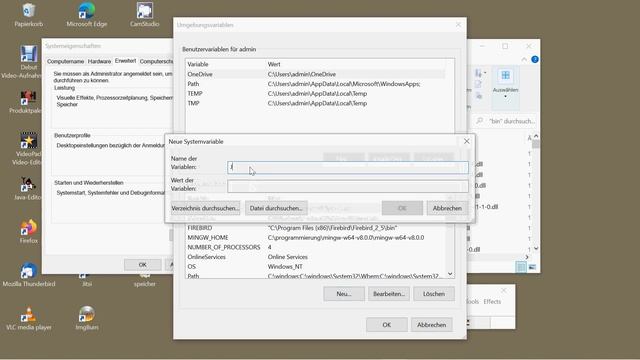
Task: Switch Explorer to the large thumbnails view icon
Action: tap(532, 267)
